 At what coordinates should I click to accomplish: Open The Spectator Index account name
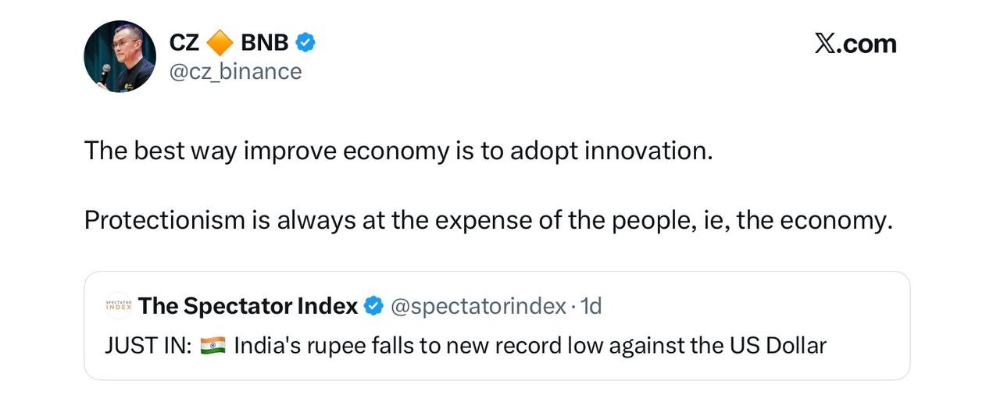point(248,306)
